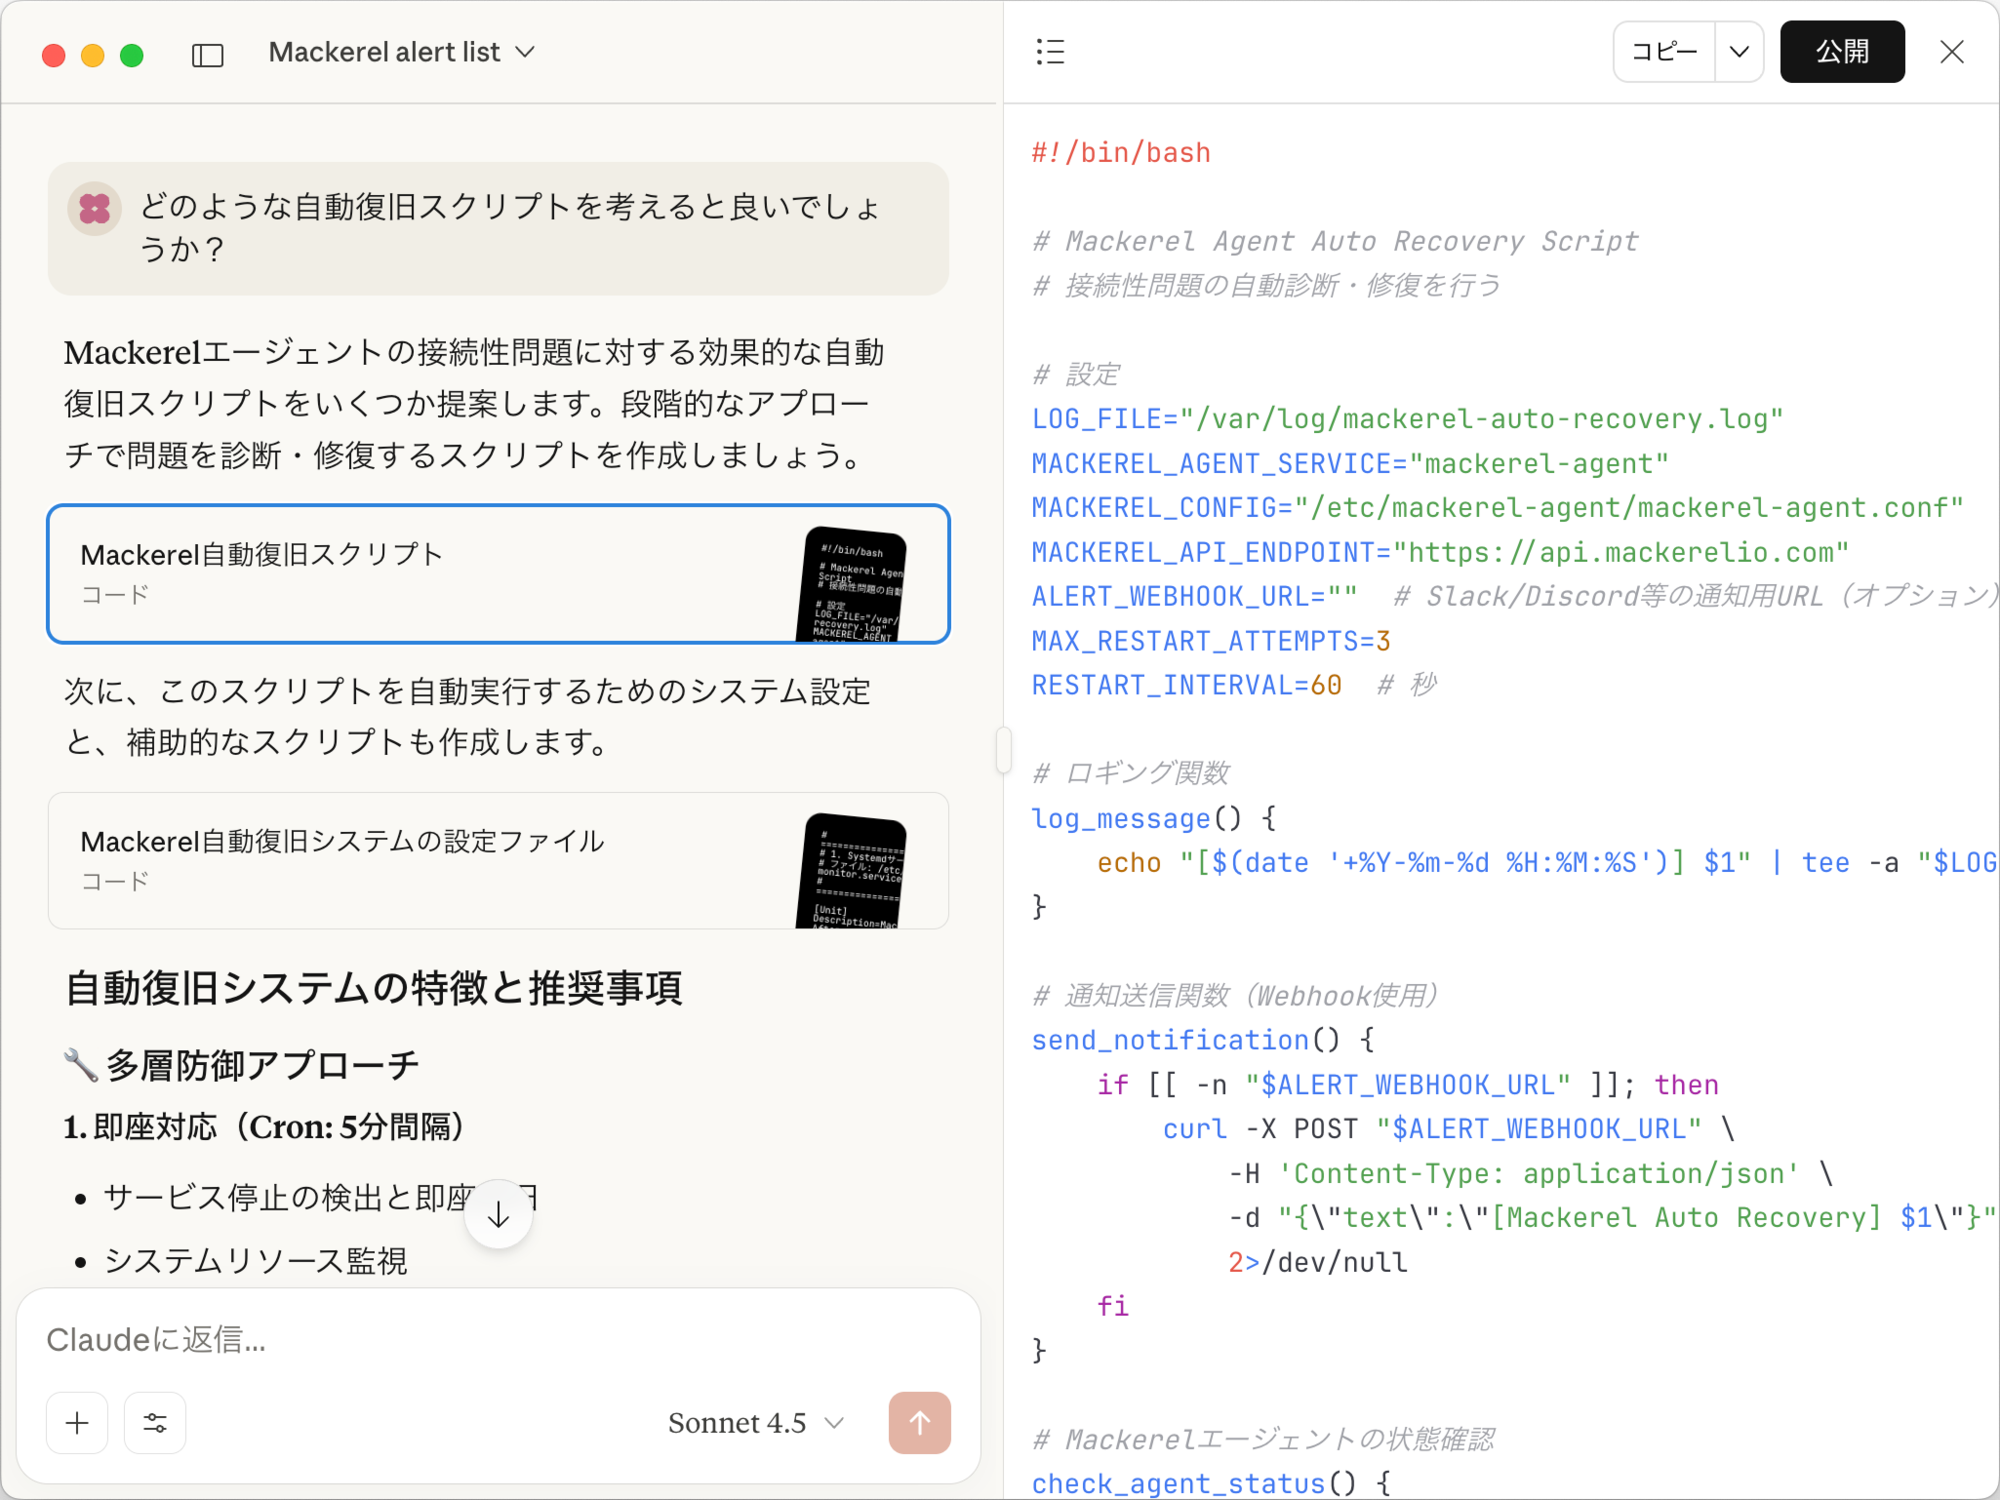Click the user avatar flower icon
The image size is (2000, 1500).
click(x=95, y=208)
